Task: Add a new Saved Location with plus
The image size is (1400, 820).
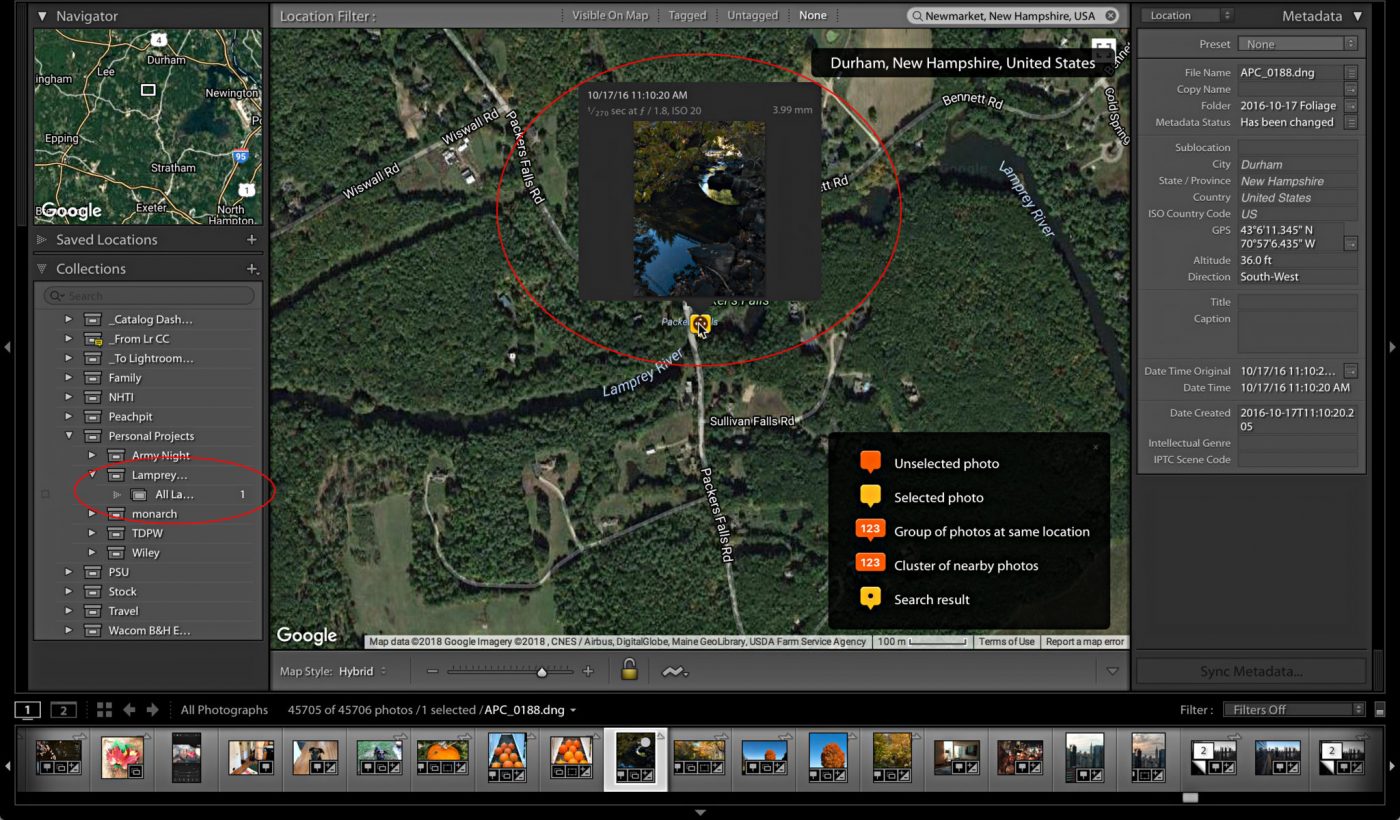Action: point(252,240)
